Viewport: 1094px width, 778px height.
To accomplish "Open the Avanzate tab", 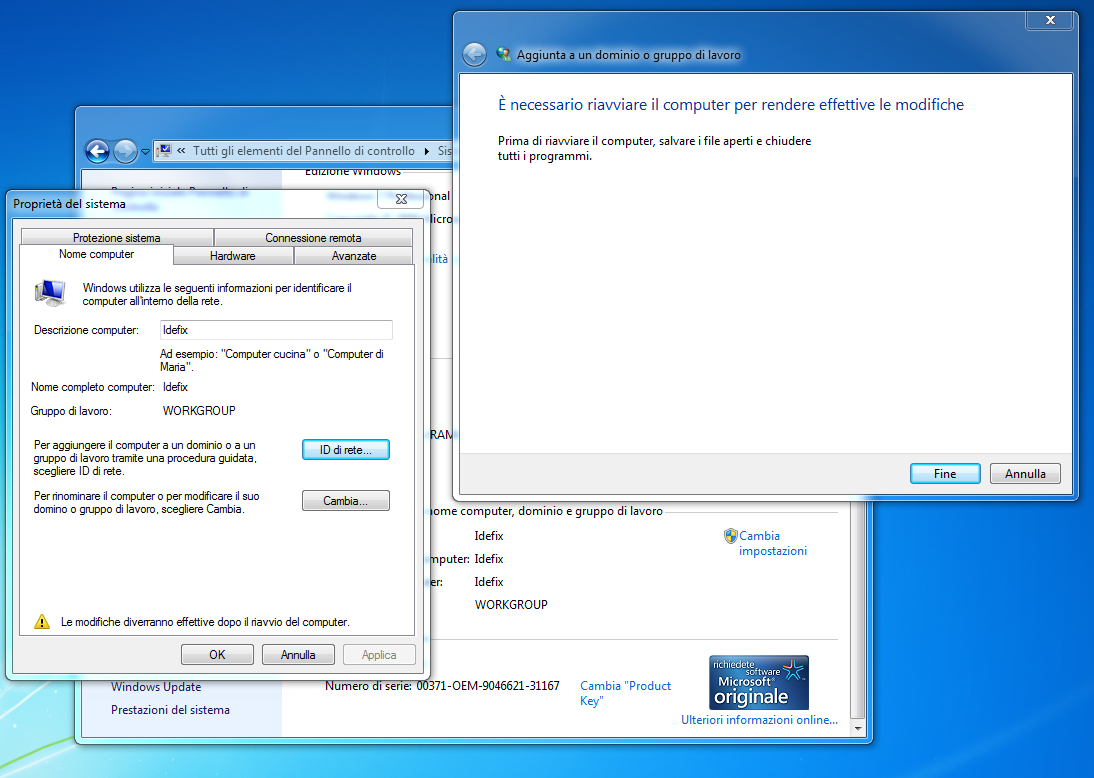I will (x=354, y=256).
